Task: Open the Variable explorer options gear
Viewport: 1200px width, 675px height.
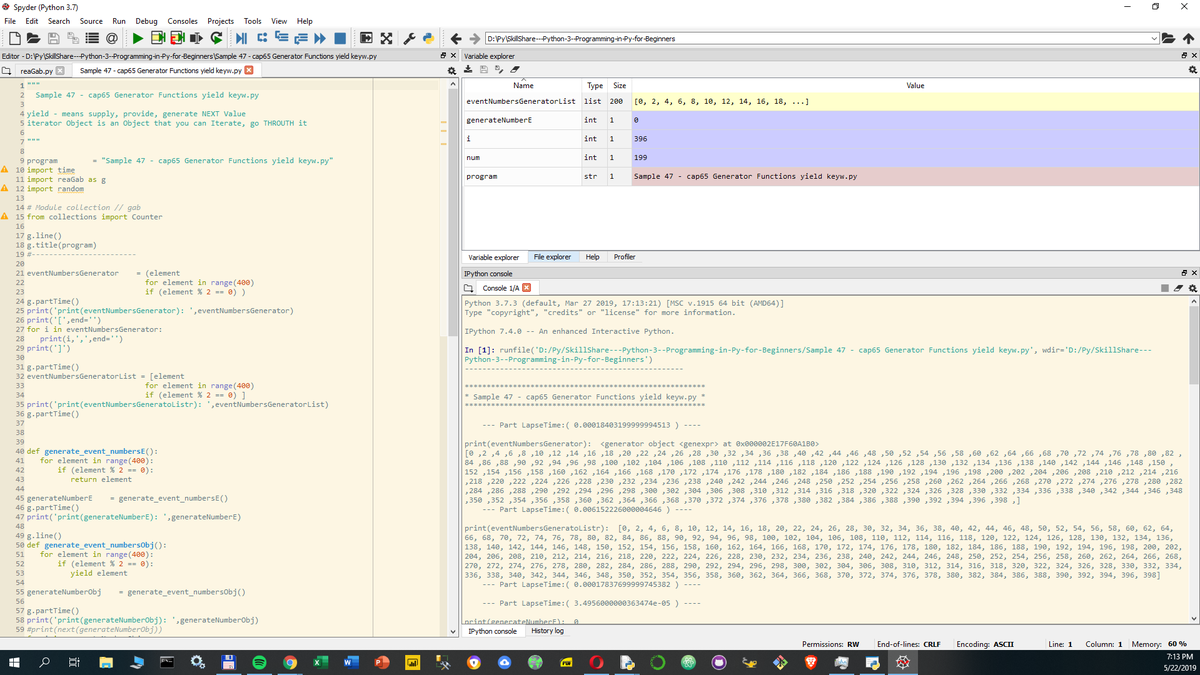Action: [1191, 71]
